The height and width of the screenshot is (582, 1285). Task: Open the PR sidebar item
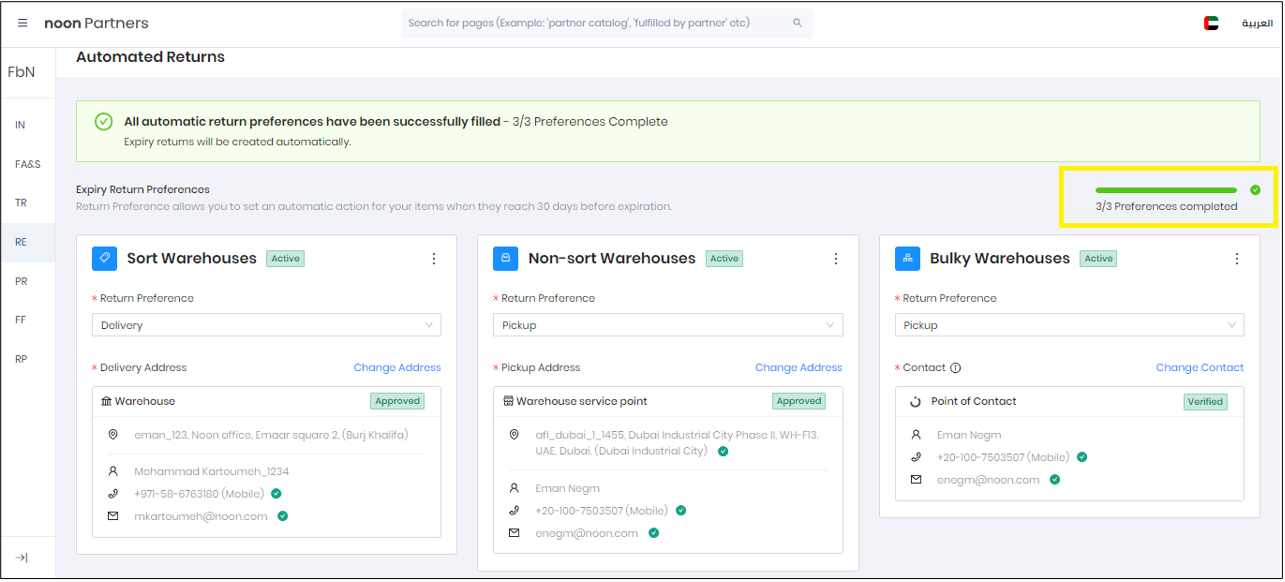[21, 281]
